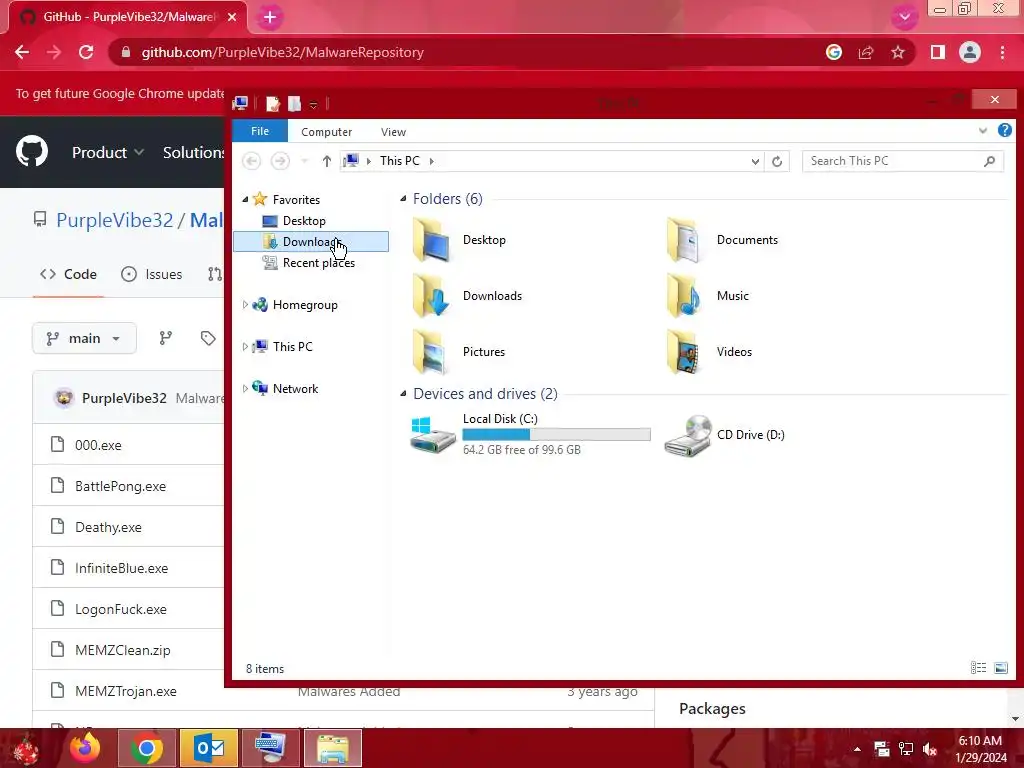Select the CD Drive (D:) icon
The image size is (1024, 768).
point(688,435)
